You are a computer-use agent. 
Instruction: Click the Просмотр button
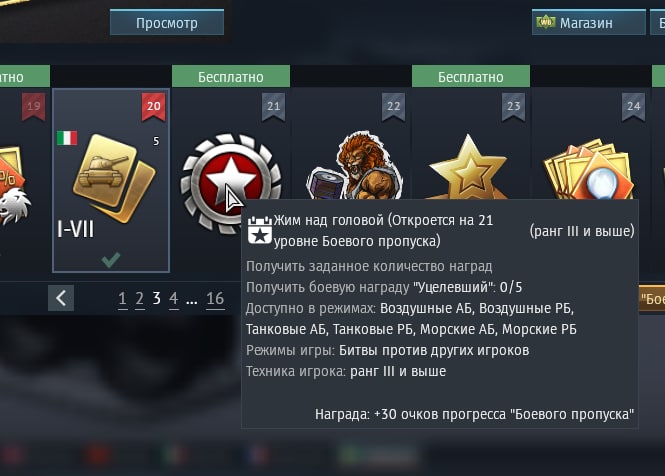(167, 23)
